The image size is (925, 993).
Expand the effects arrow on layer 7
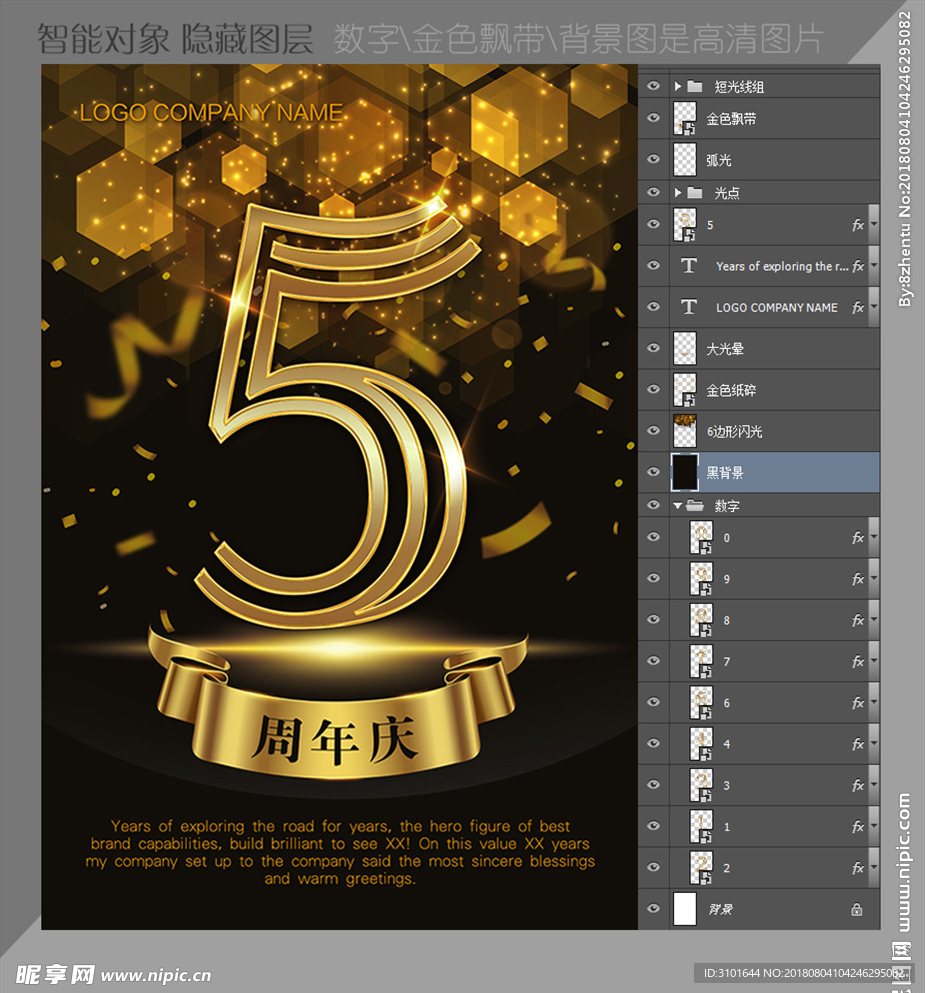(x=873, y=662)
